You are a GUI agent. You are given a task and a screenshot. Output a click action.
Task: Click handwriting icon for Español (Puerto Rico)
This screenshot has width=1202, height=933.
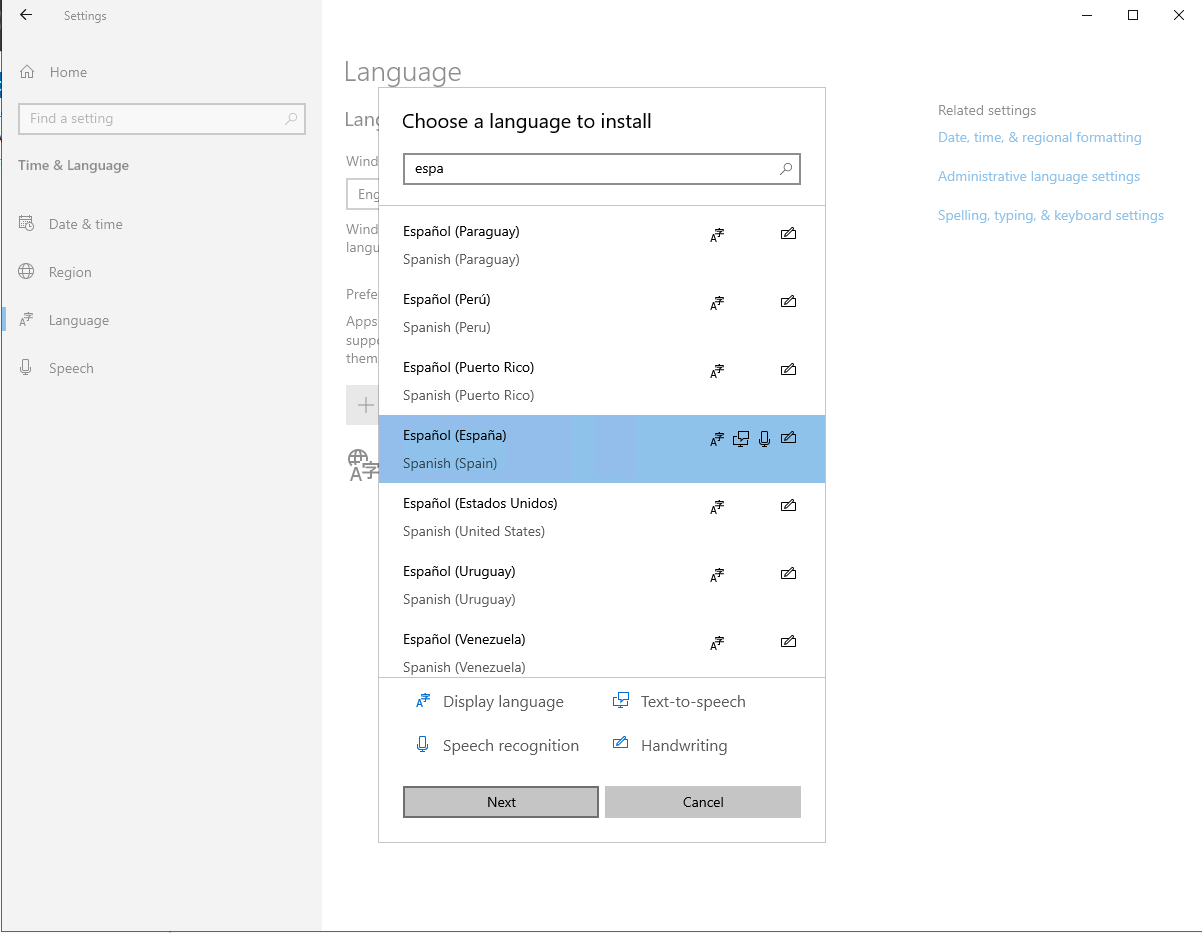pyautogui.click(x=788, y=370)
